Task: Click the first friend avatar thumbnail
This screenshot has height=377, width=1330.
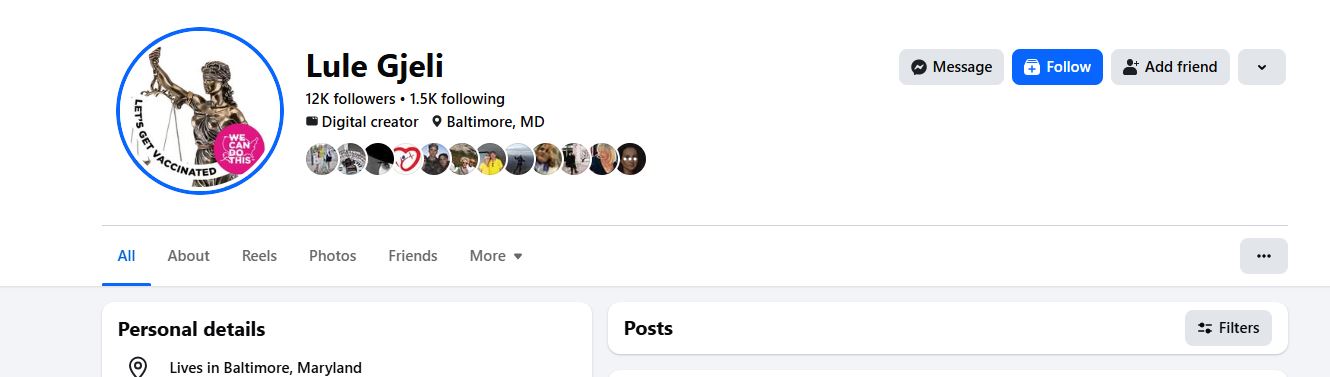Action: pos(322,159)
